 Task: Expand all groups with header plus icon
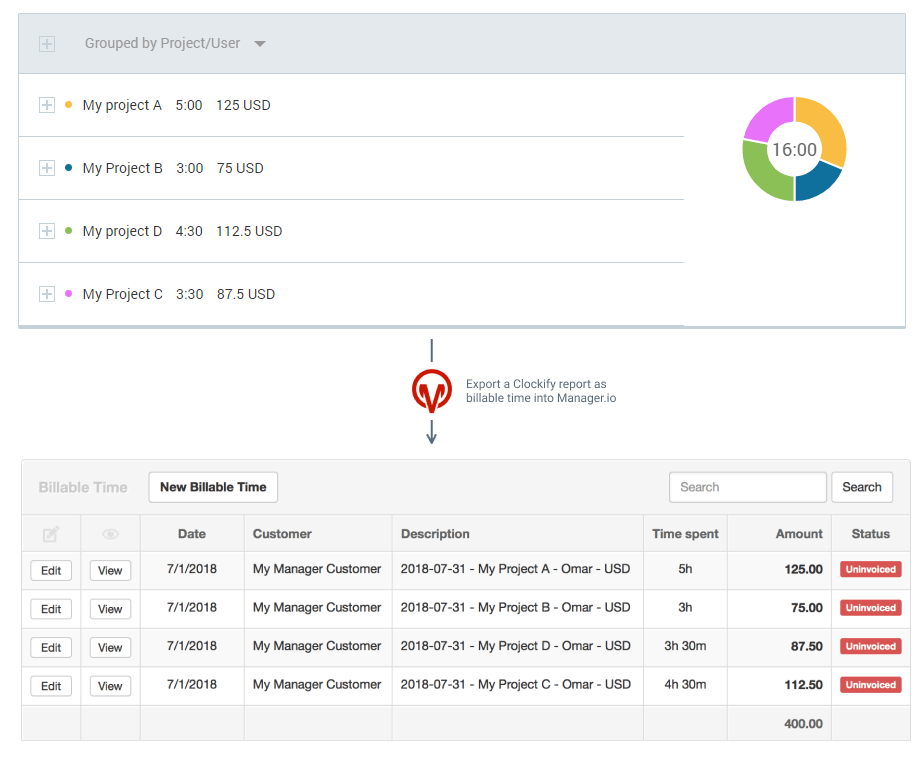tap(47, 44)
